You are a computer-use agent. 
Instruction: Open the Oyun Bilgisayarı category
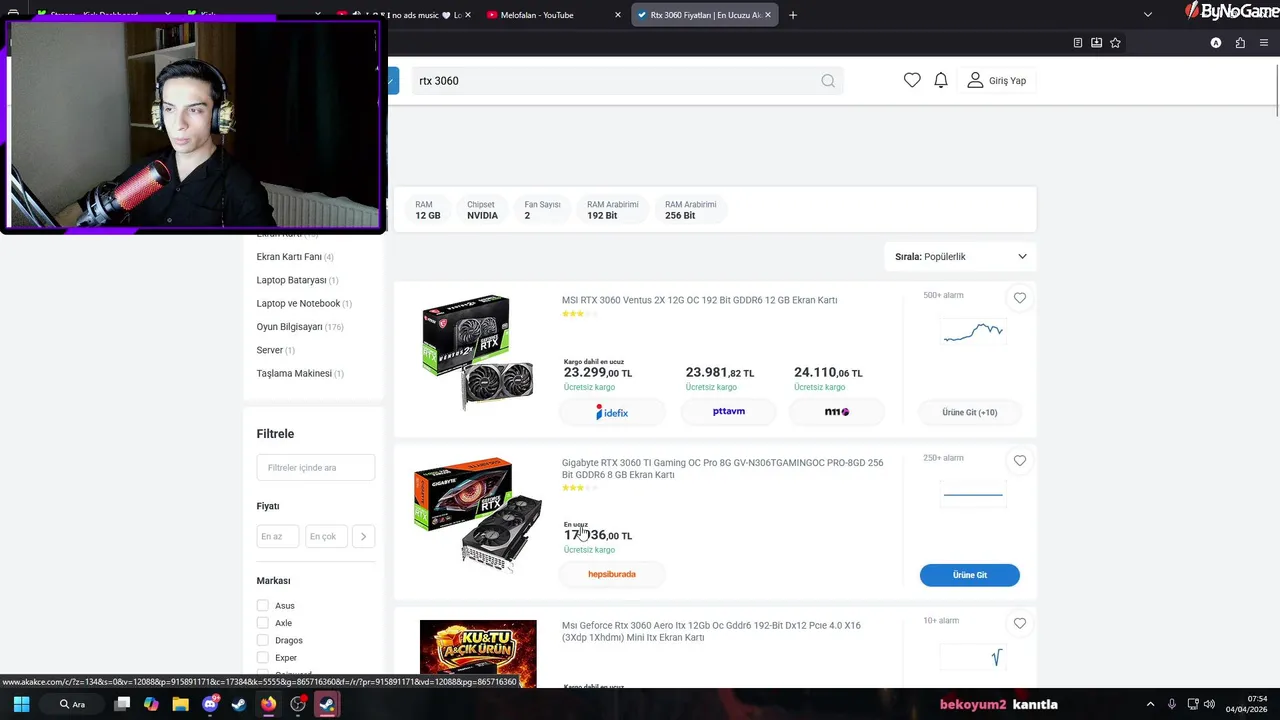click(300, 327)
